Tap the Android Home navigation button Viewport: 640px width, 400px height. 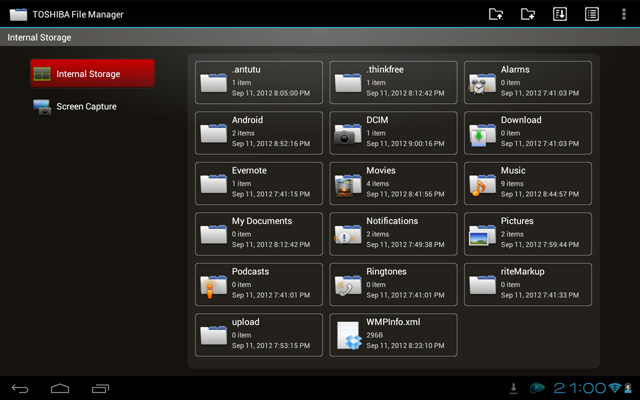(60, 388)
